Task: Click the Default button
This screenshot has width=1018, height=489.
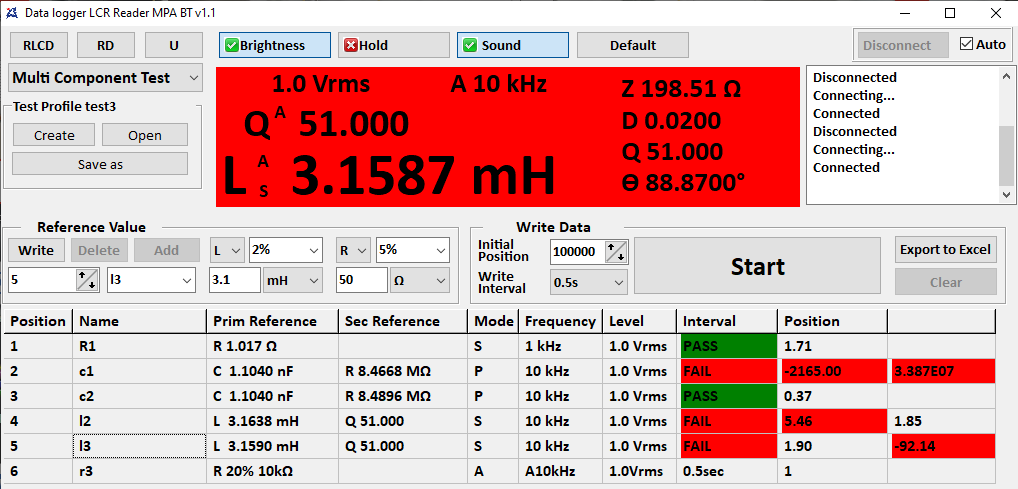Action: (x=633, y=45)
